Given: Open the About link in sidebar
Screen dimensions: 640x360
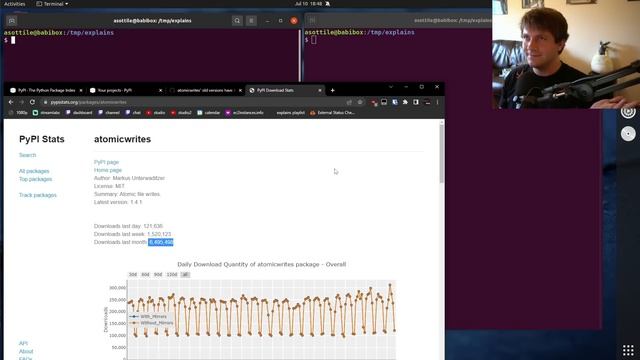Looking at the screenshot, I should pyautogui.click(x=26, y=351).
